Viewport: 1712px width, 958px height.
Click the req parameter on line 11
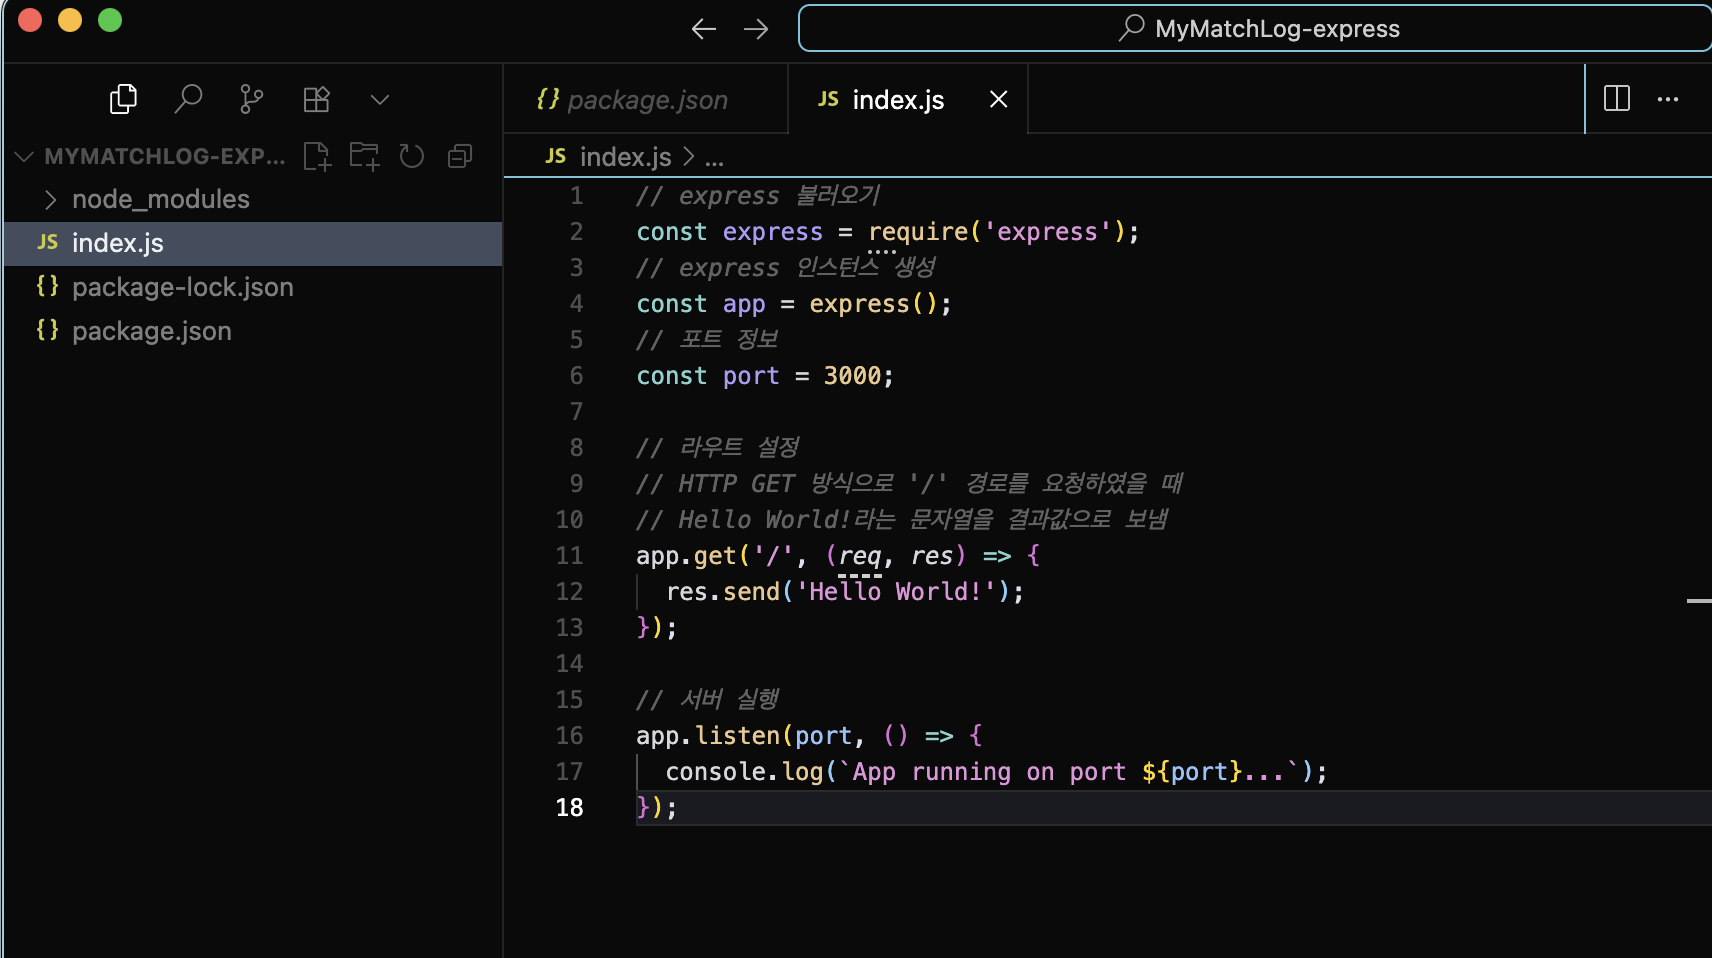[x=860, y=555]
